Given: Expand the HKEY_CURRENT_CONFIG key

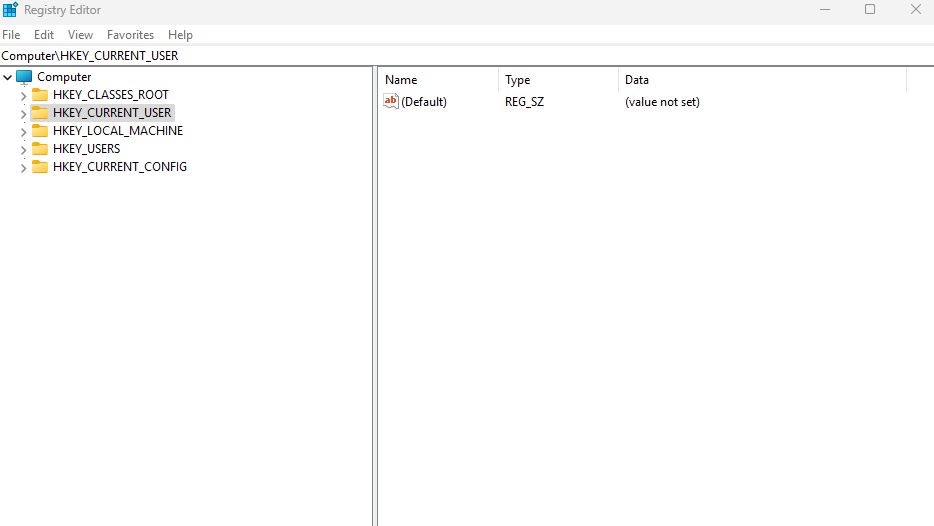Looking at the screenshot, I should coord(23,168).
